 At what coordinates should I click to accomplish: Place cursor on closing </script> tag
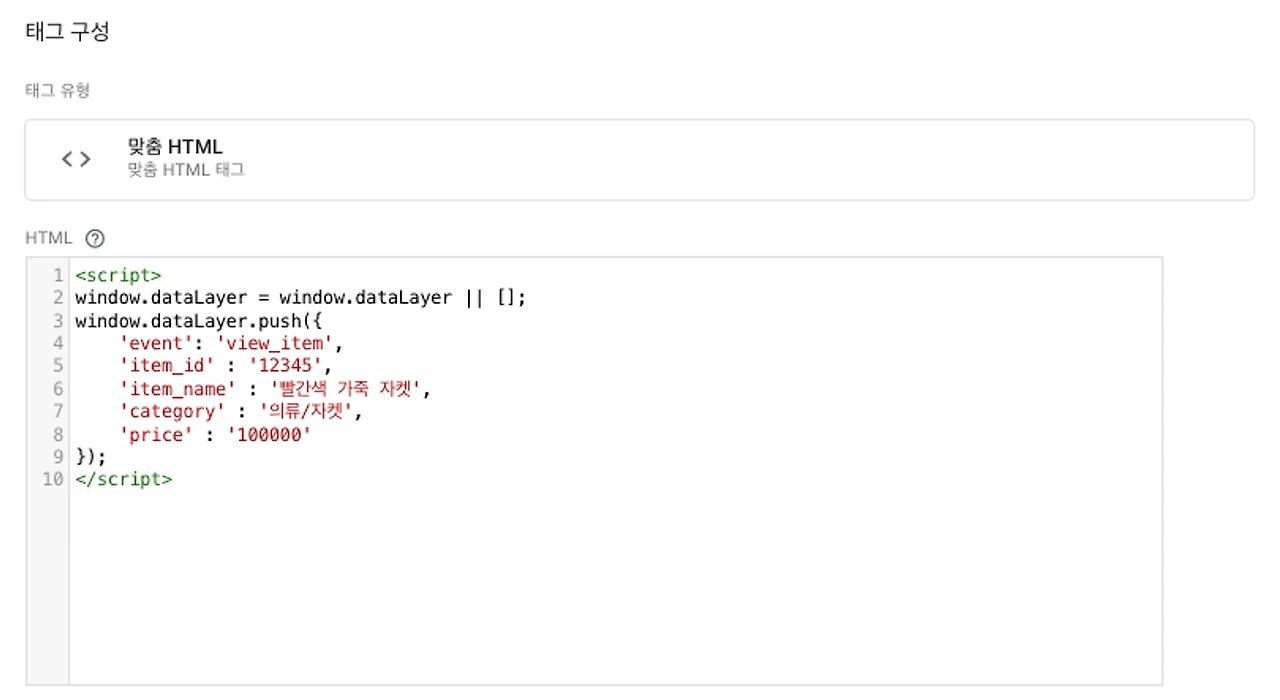pyautogui.click(x=123, y=479)
